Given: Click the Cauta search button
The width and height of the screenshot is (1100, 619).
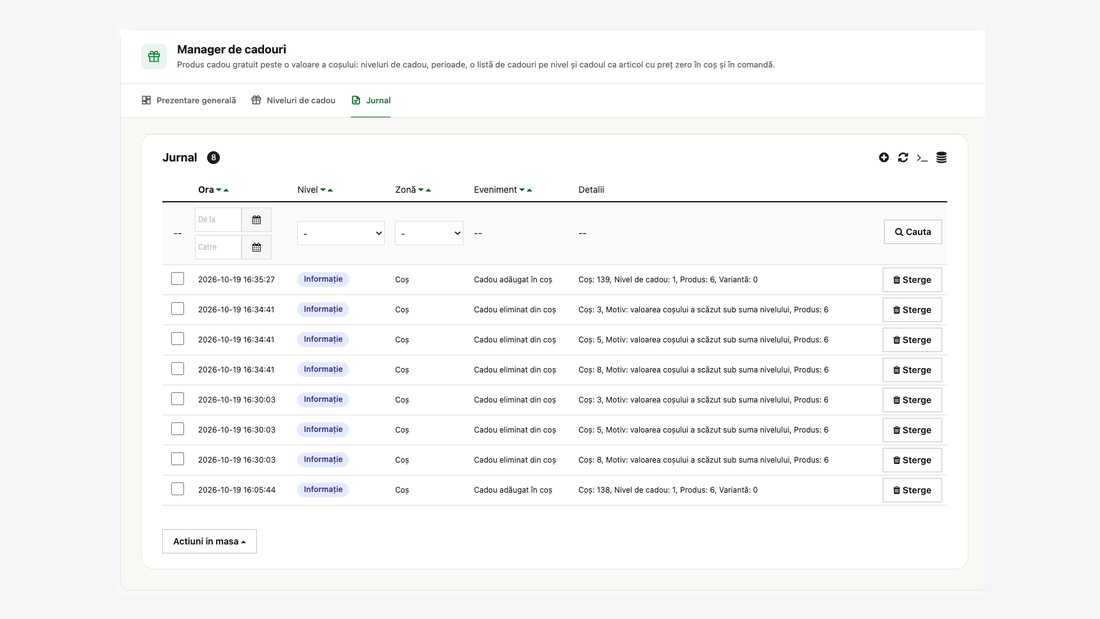Looking at the screenshot, I should pos(913,232).
